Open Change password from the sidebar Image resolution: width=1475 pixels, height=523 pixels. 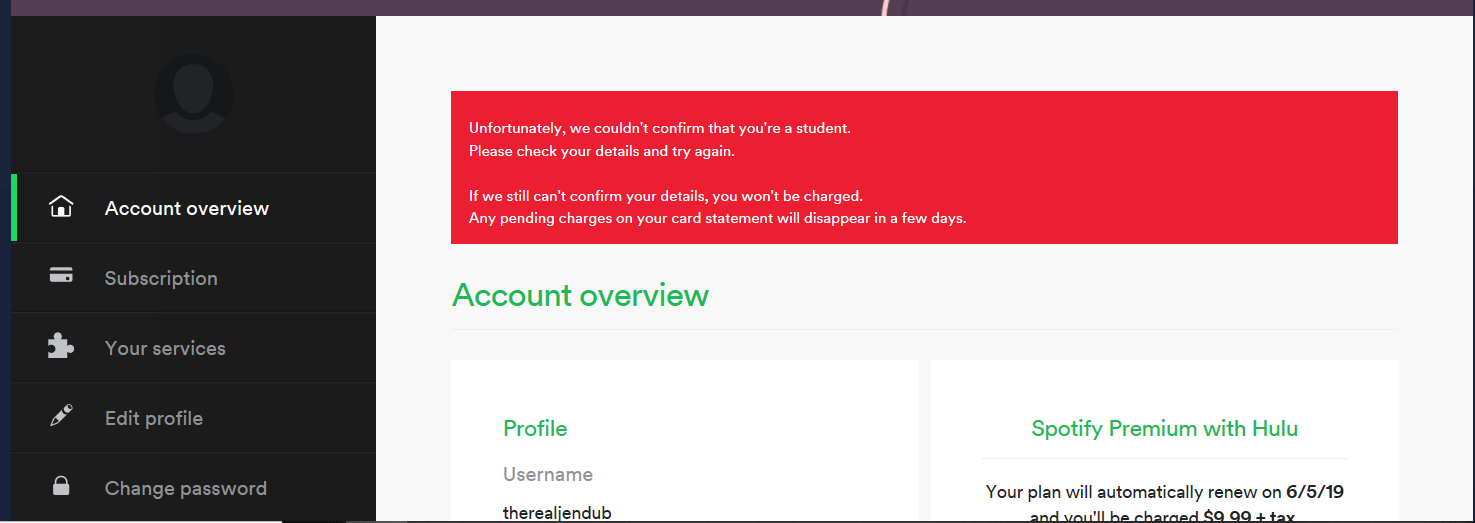[x=186, y=488]
